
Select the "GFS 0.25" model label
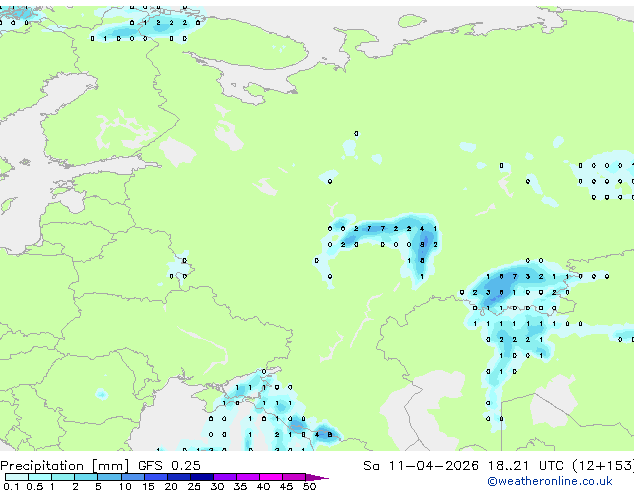coord(169,466)
